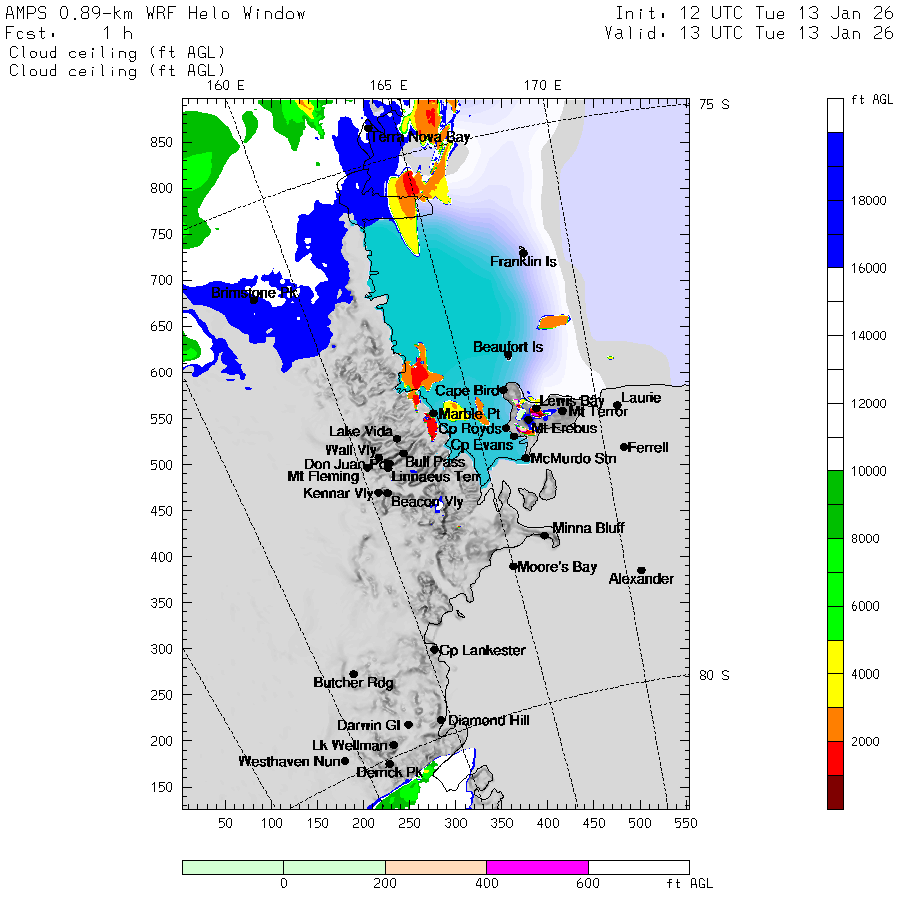Click the Wall Vly label
The image size is (900, 900).
[351, 450]
